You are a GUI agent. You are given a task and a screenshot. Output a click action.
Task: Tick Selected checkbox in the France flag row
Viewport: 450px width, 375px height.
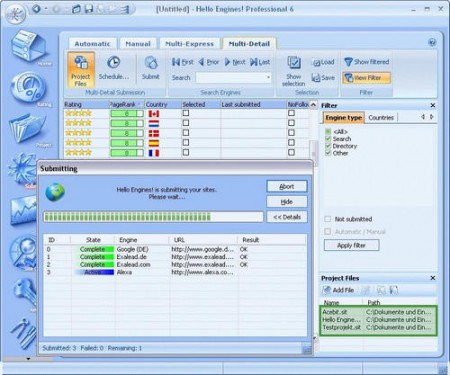click(186, 152)
